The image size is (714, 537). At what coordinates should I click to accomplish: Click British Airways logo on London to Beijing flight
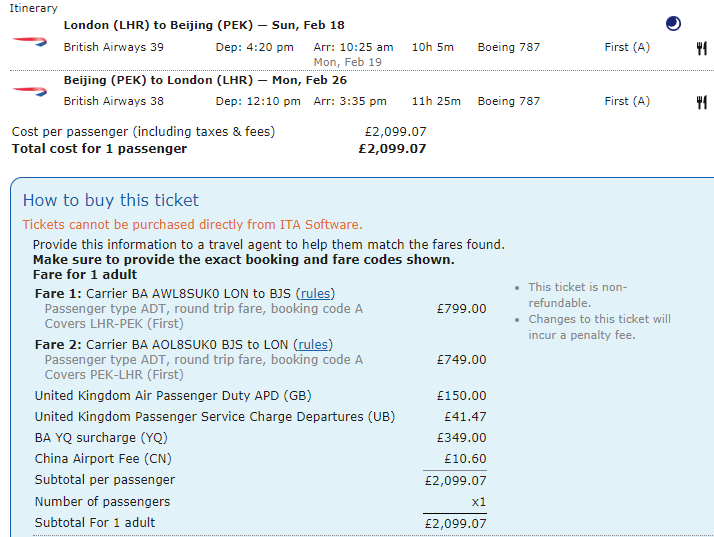point(29,40)
